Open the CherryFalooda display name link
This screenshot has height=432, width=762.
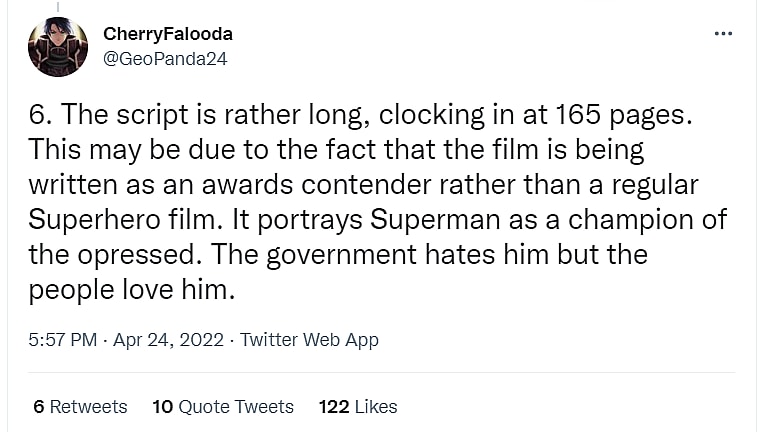point(167,34)
